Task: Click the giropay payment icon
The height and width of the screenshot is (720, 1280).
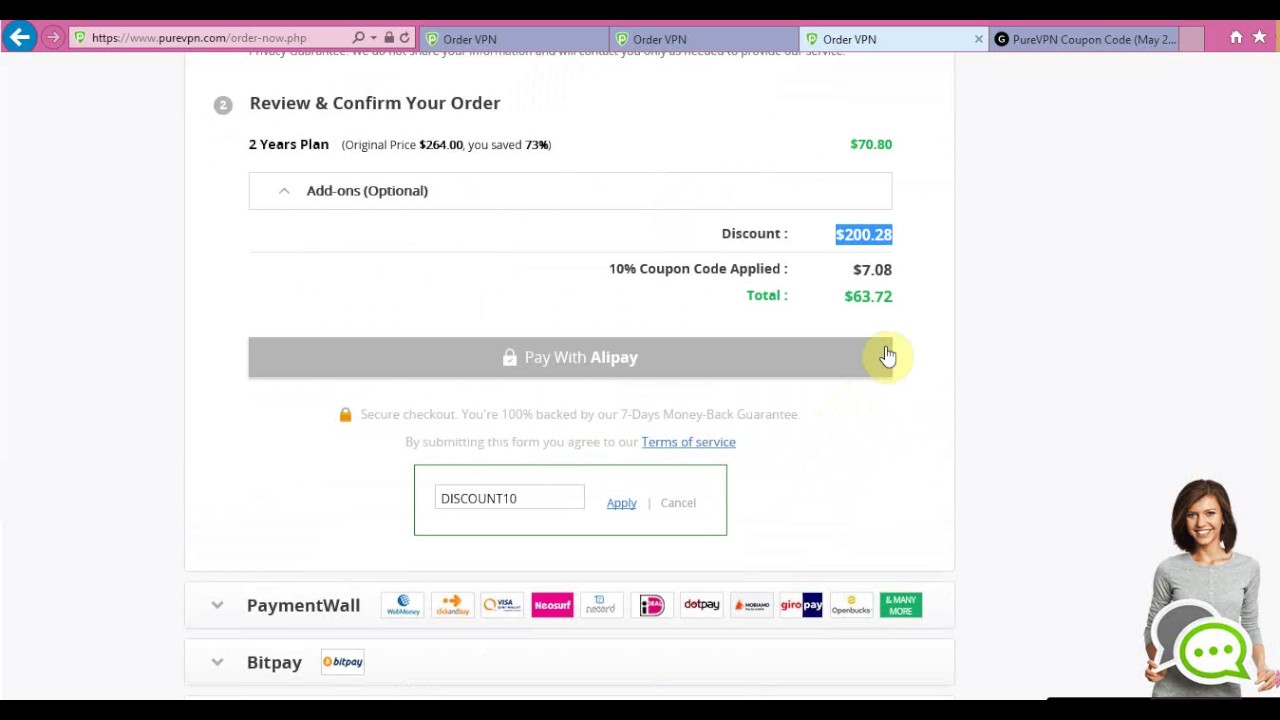Action: (801, 605)
